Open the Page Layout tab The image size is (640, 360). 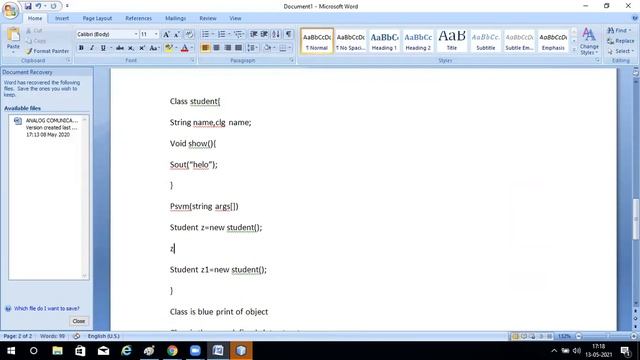point(97,18)
